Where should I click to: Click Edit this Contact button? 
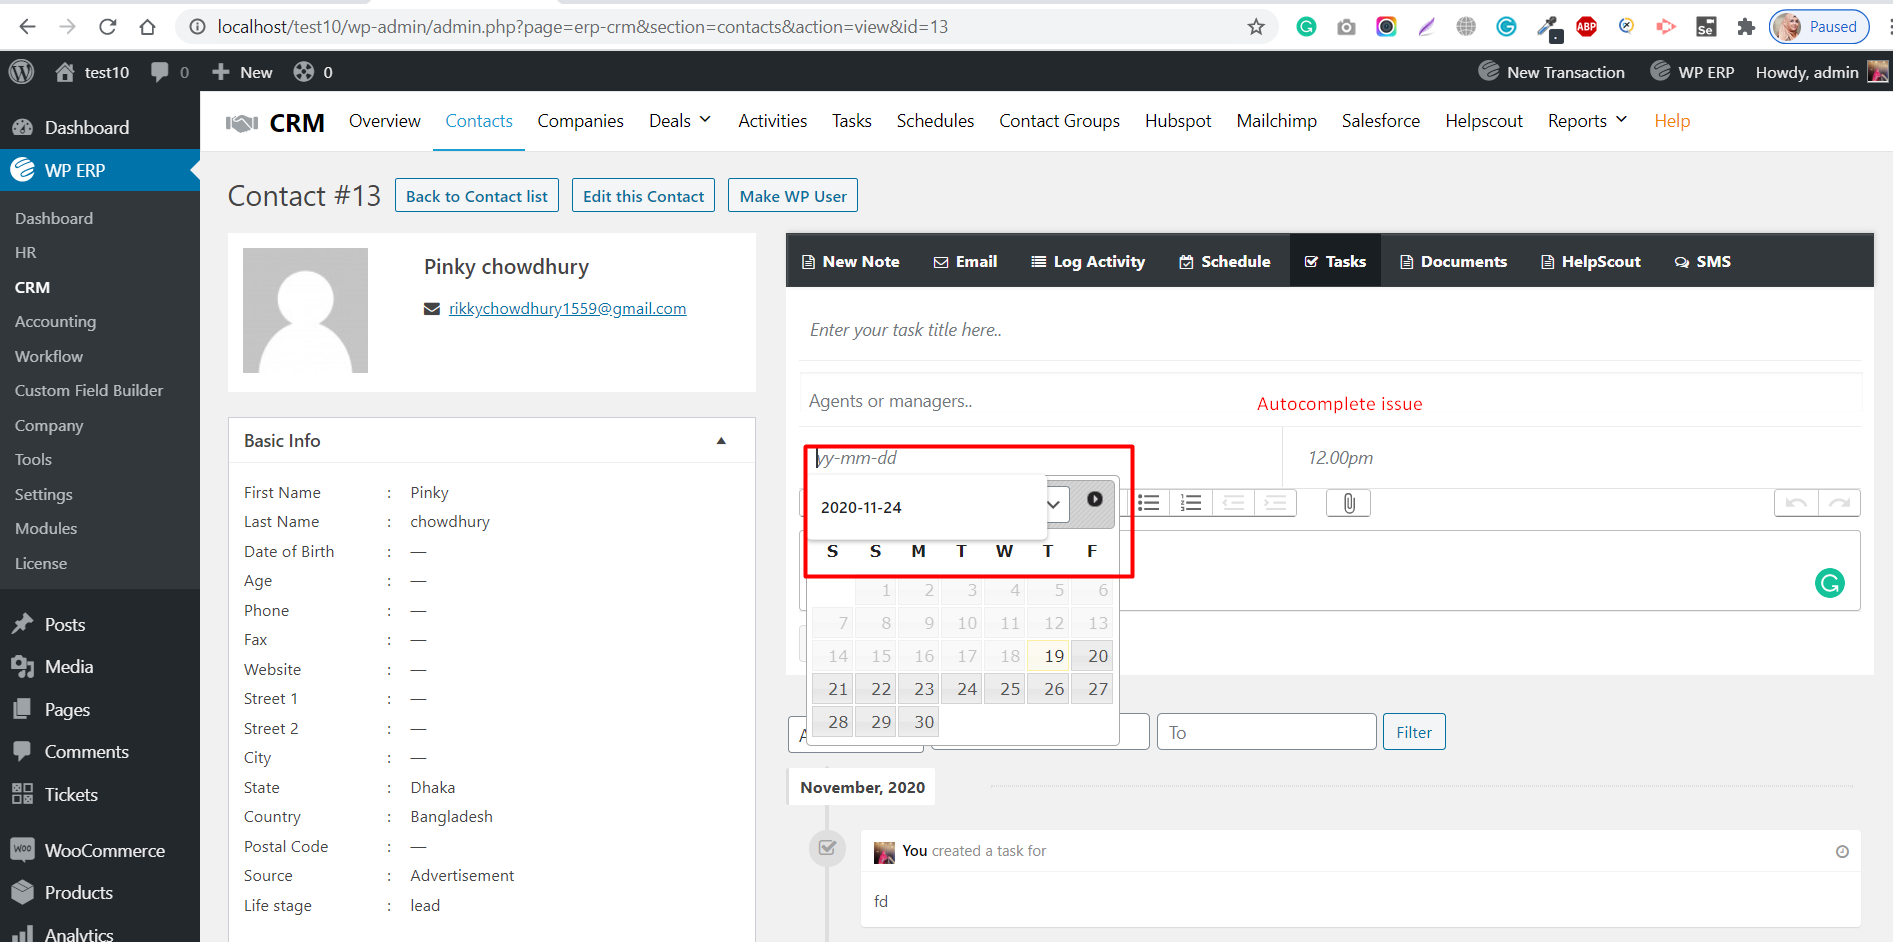644,196
